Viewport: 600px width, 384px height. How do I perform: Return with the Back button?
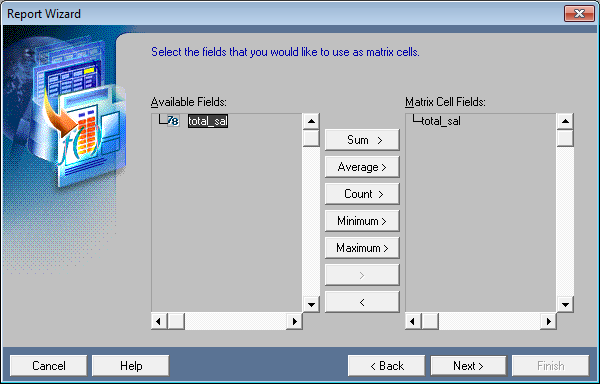click(x=386, y=366)
